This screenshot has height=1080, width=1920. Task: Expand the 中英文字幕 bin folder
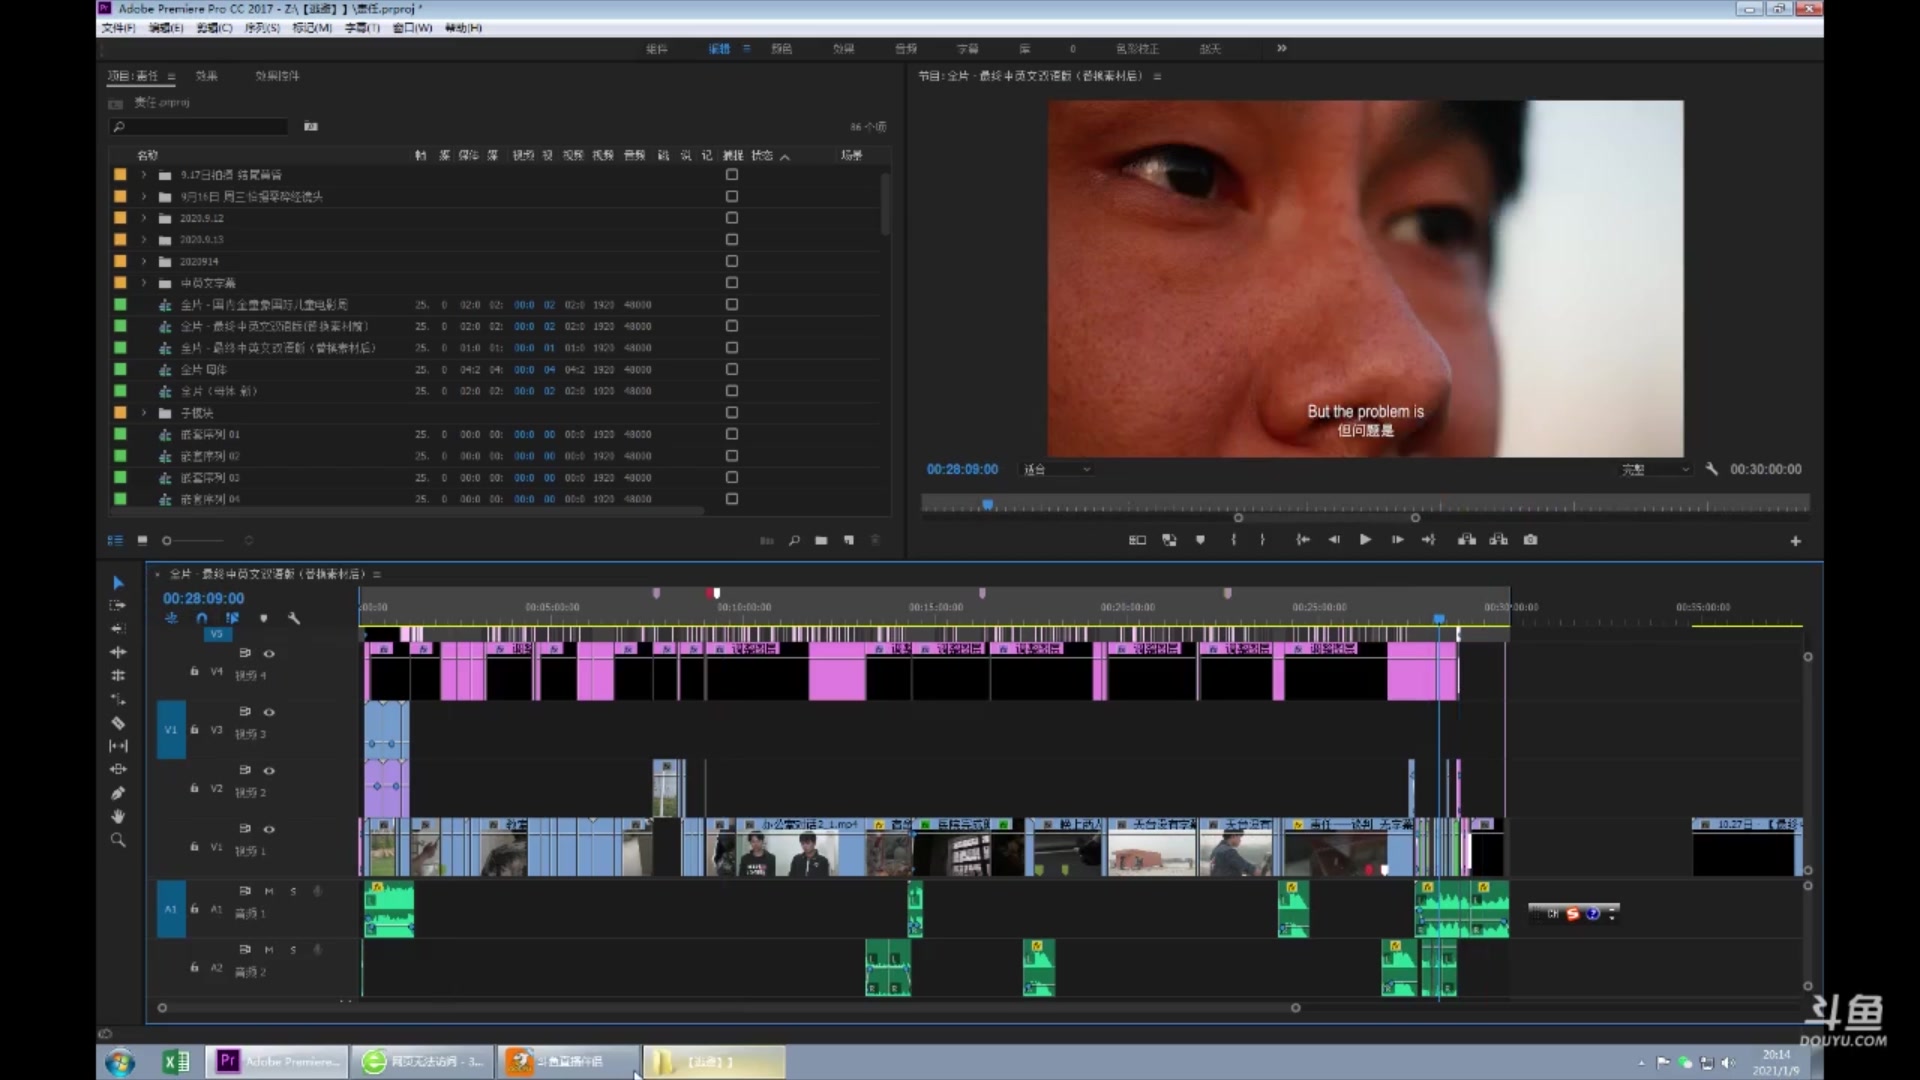144,283
